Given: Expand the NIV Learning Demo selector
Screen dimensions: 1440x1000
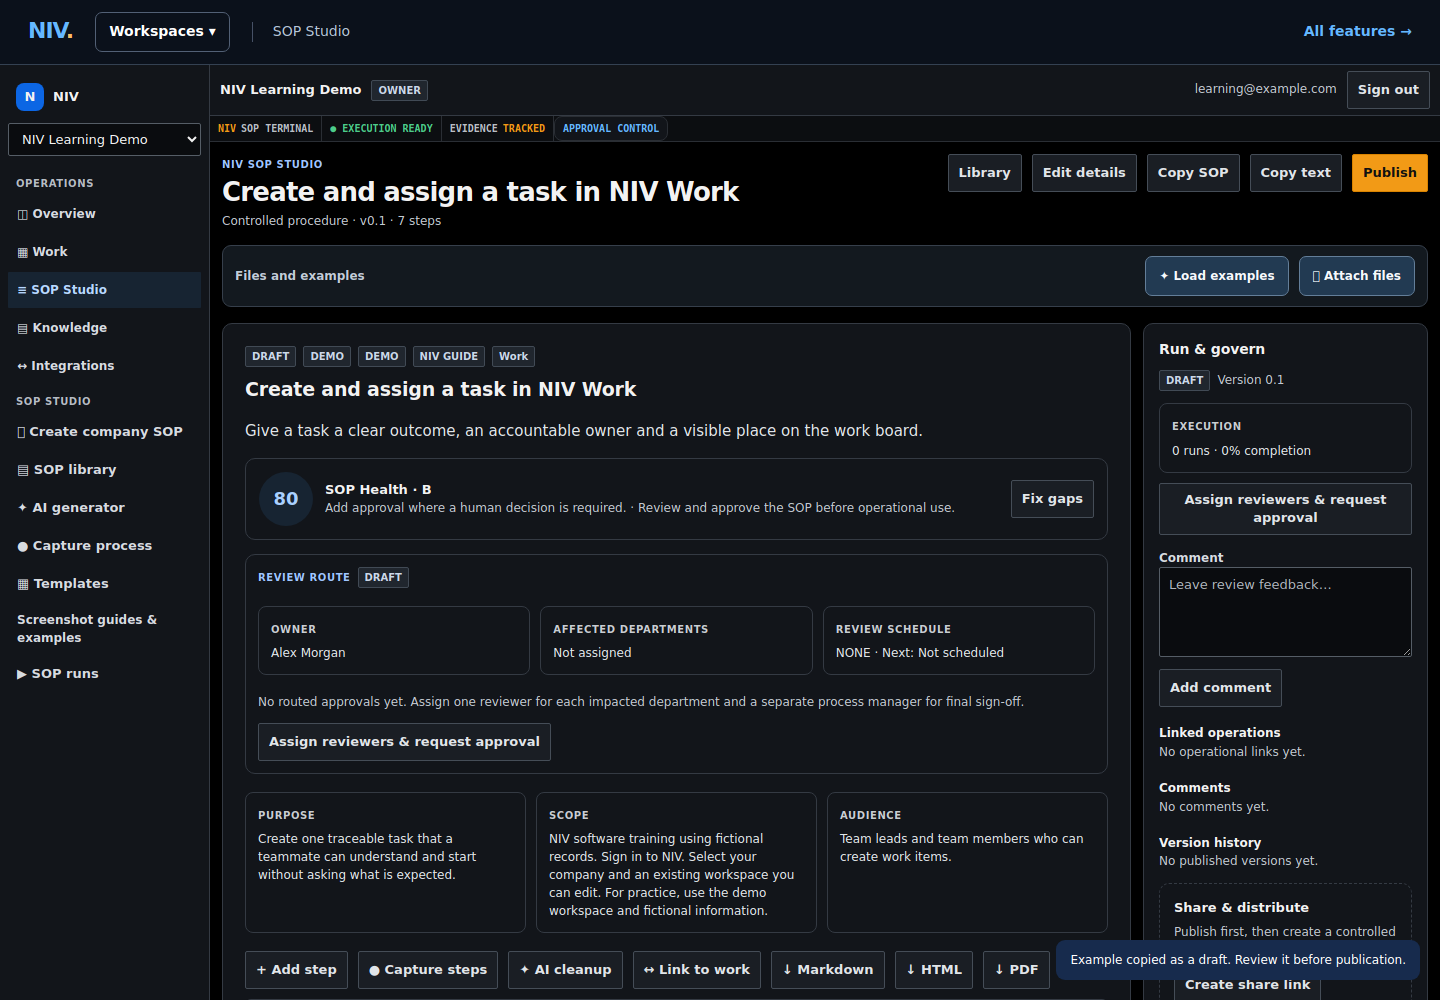Looking at the screenshot, I should click(104, 140).
